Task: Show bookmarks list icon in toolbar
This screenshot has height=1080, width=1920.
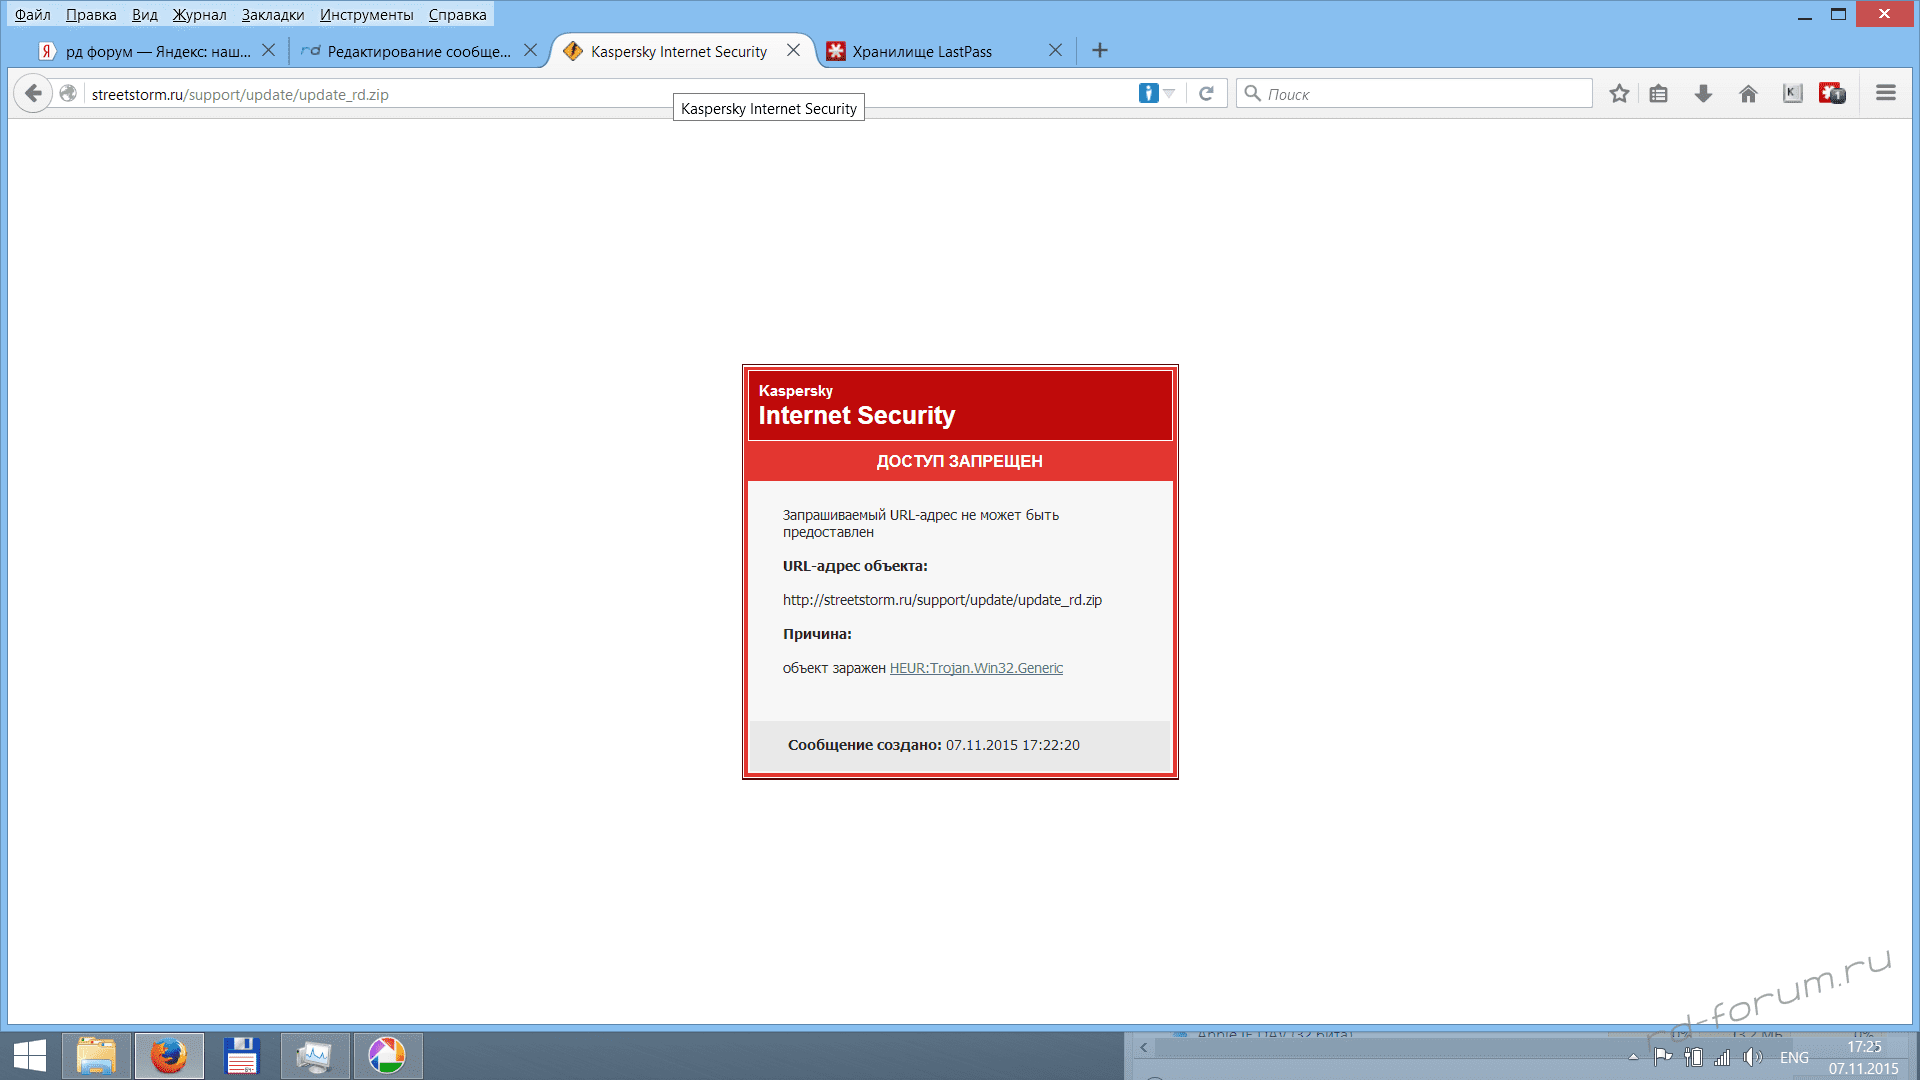Action: [1659, 94]
